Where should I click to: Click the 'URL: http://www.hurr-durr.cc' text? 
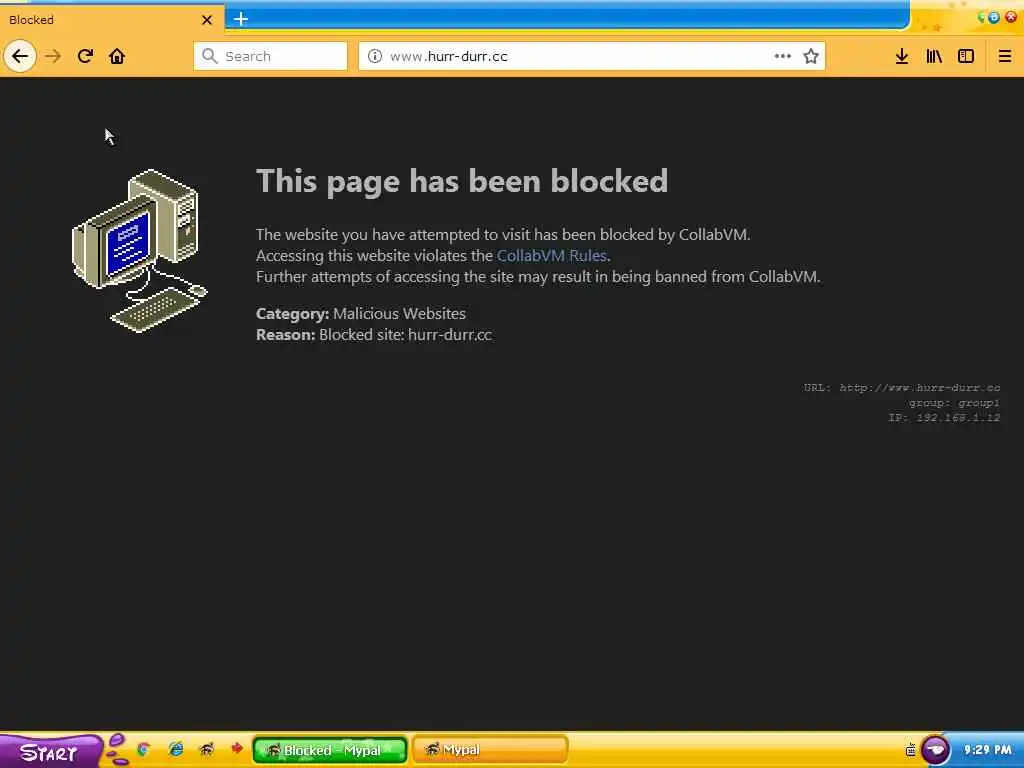click(x=902, y=387)
